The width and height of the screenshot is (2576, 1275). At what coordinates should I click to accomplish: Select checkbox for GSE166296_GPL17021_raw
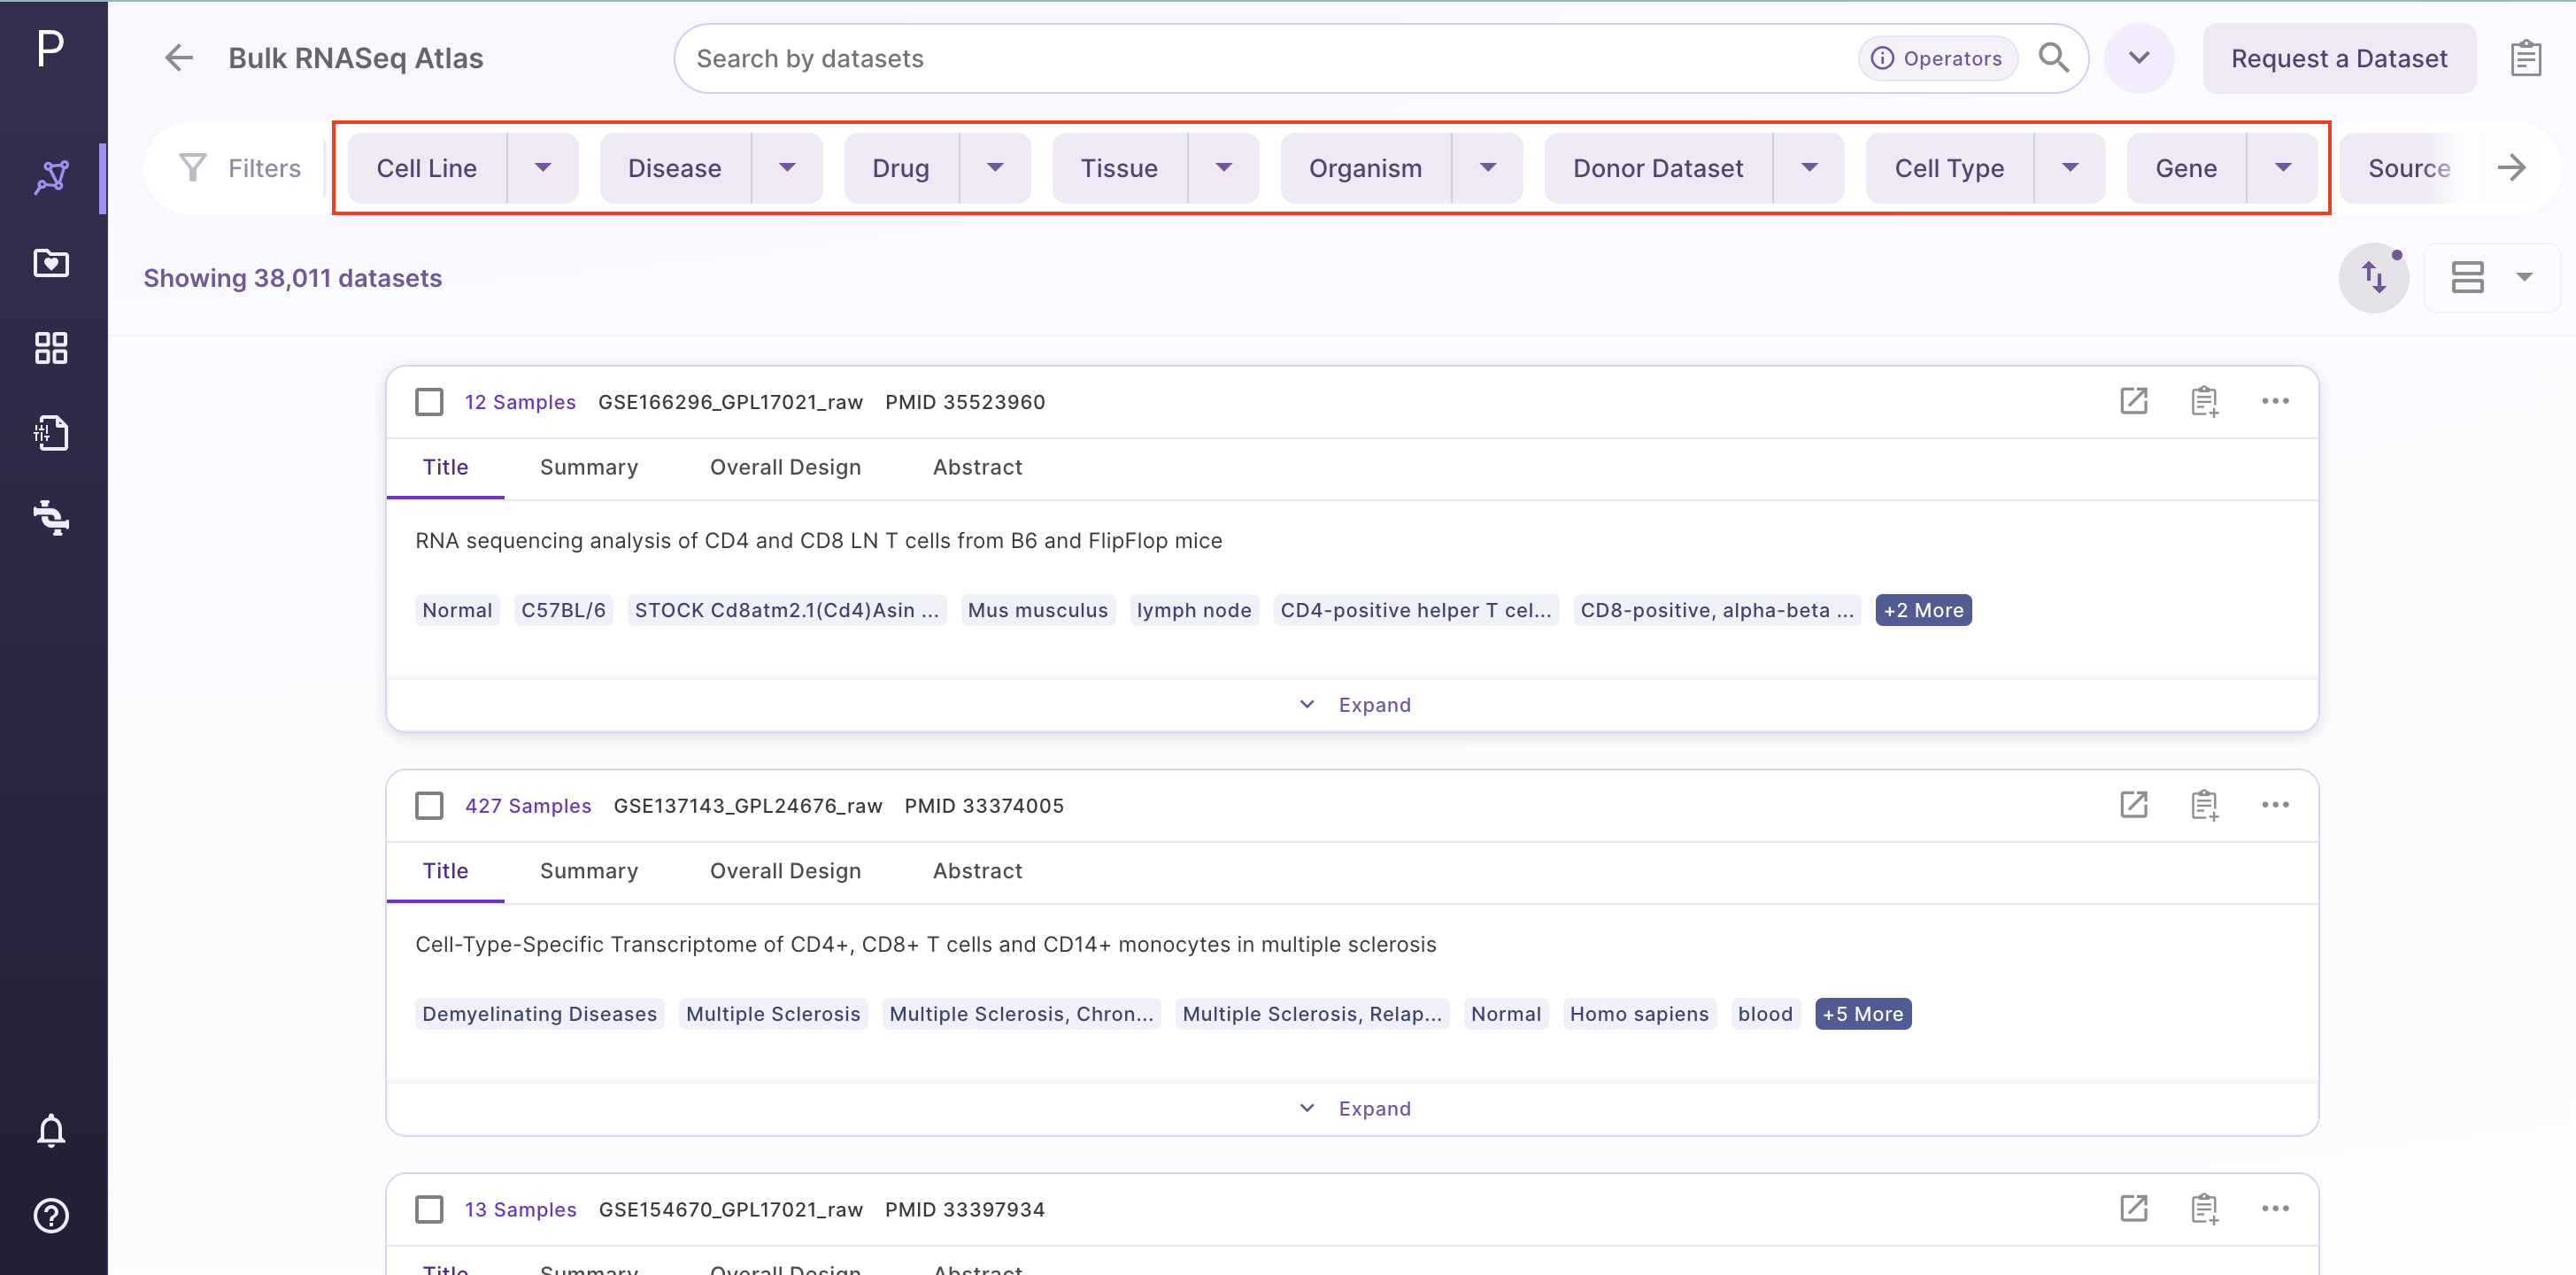(x=429, y=402)
